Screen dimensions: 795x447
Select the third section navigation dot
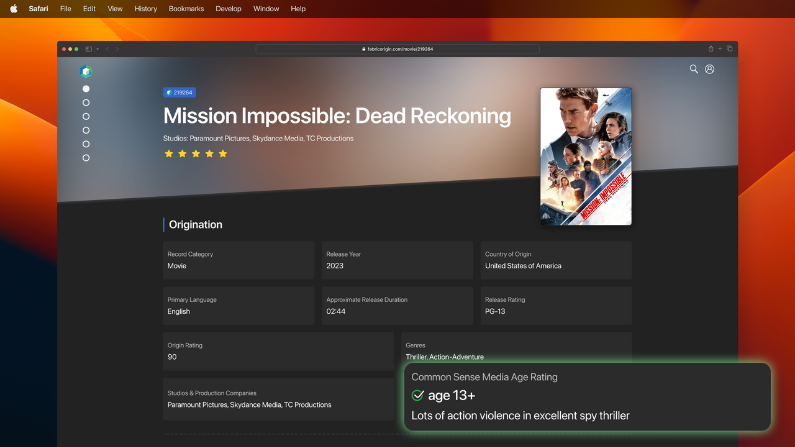coord(86,117)
